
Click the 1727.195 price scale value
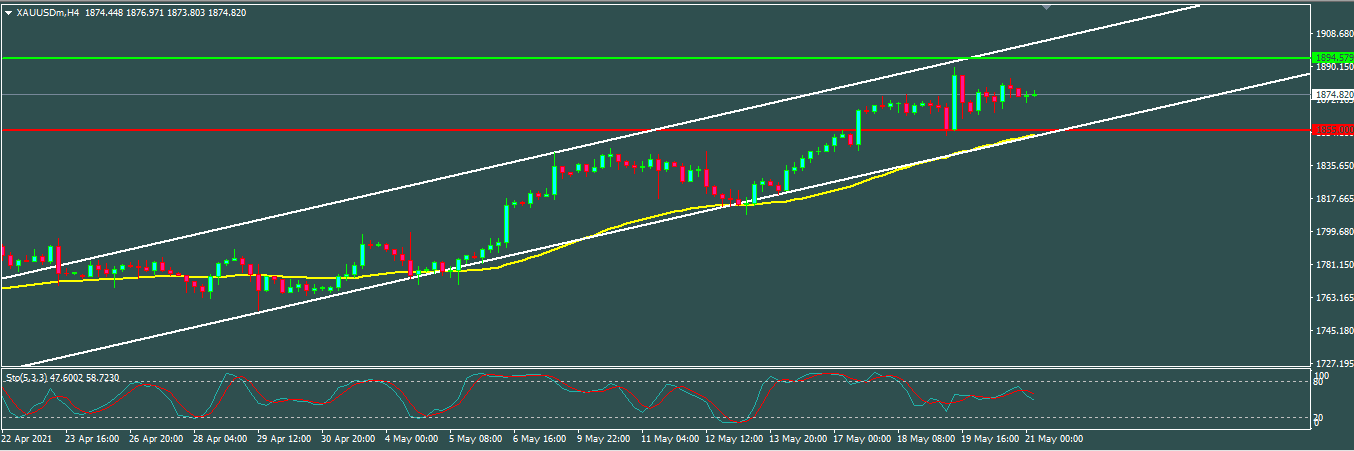click(x=1331, y=363)
